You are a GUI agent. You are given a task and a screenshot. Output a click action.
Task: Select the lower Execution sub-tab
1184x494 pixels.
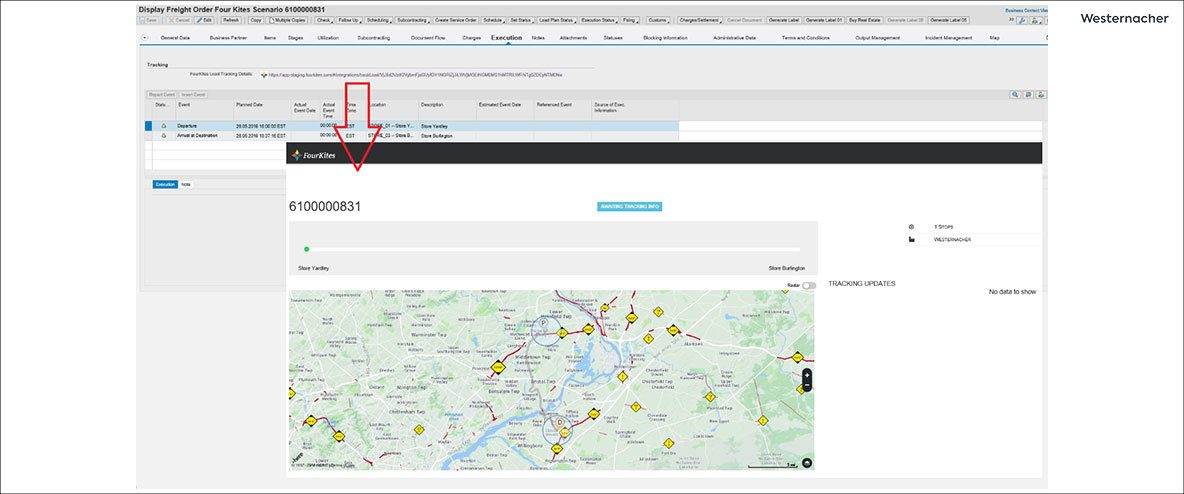[165, 184]
